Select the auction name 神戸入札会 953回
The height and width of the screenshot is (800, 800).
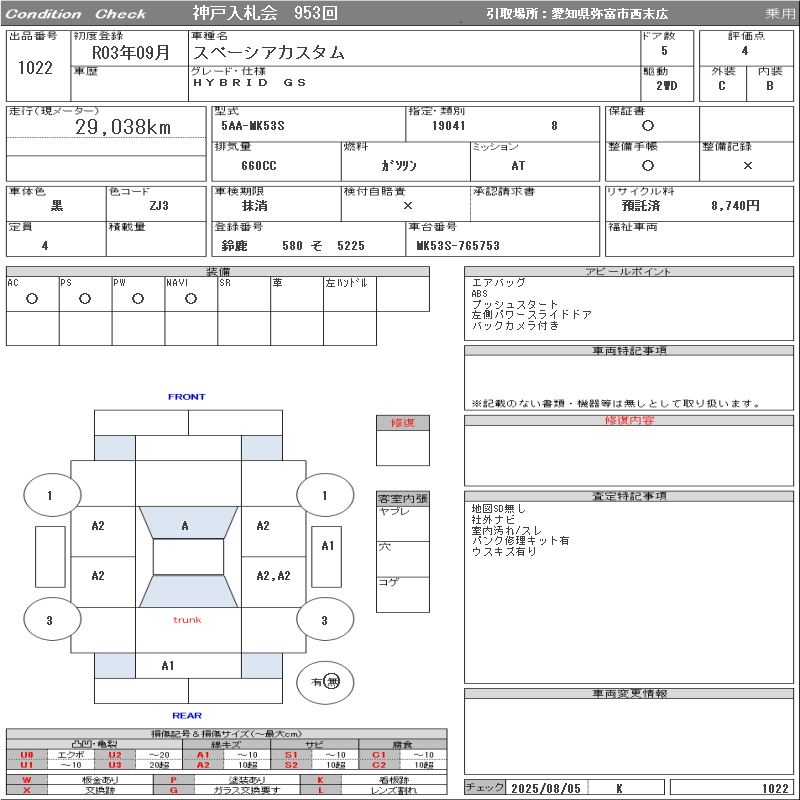coord(265,13)
